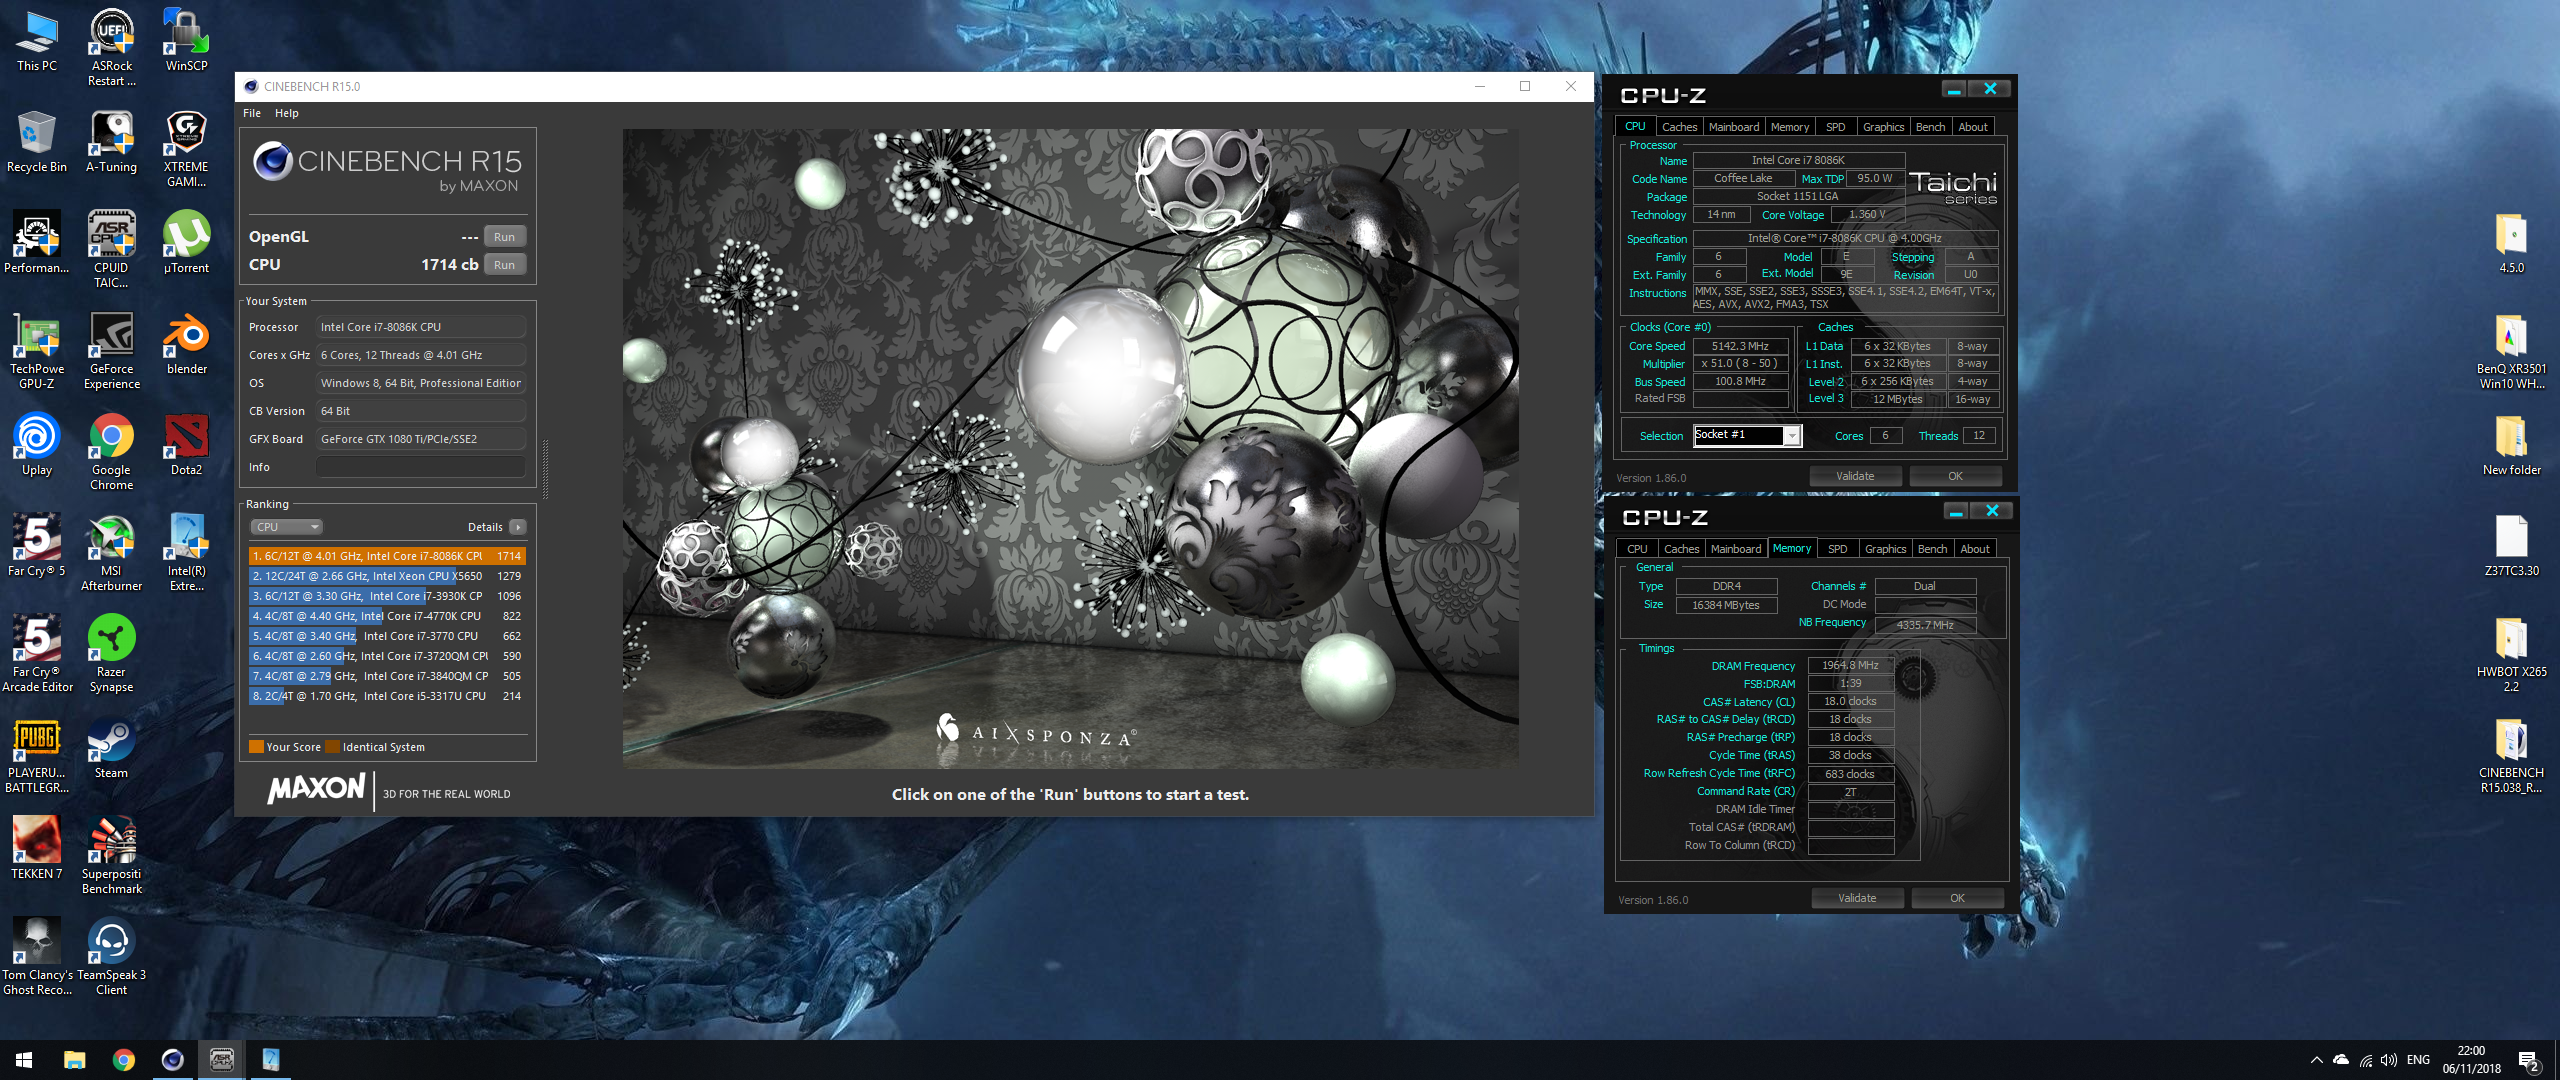Launch the WinSCP desktop shortcut
2560x1080 pixels.
tap(187, 42)
